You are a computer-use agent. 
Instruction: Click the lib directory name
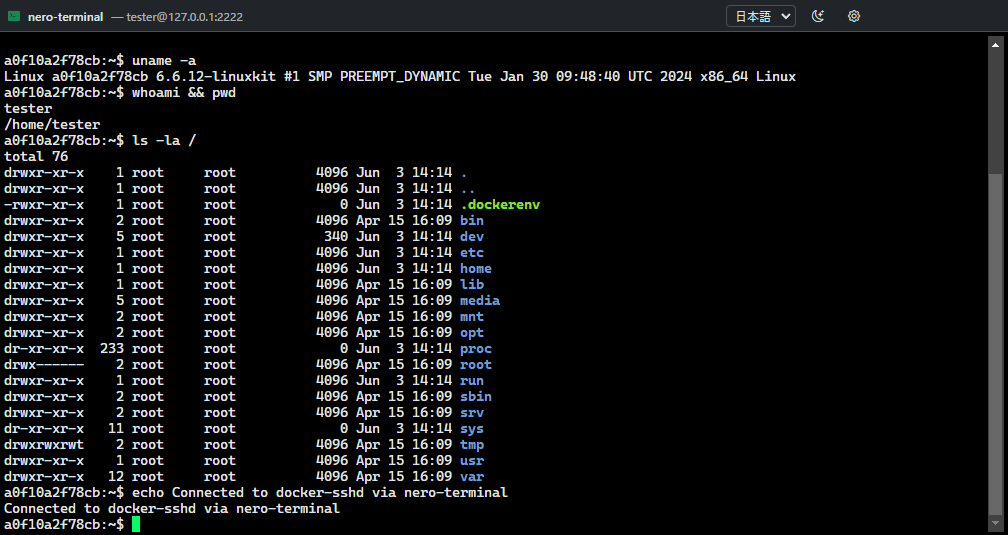(472, 285)
